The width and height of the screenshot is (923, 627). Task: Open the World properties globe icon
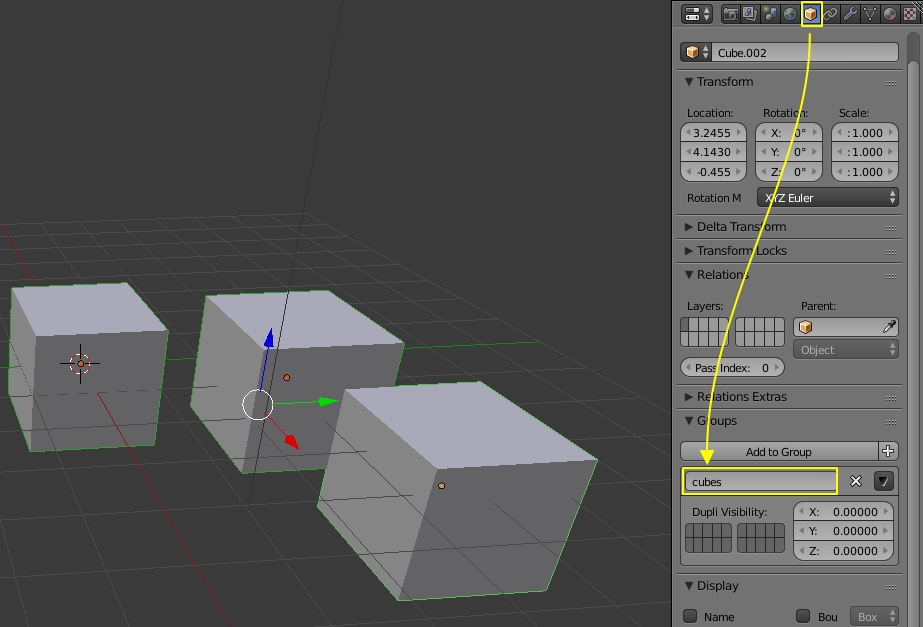(x=788, y=13)
